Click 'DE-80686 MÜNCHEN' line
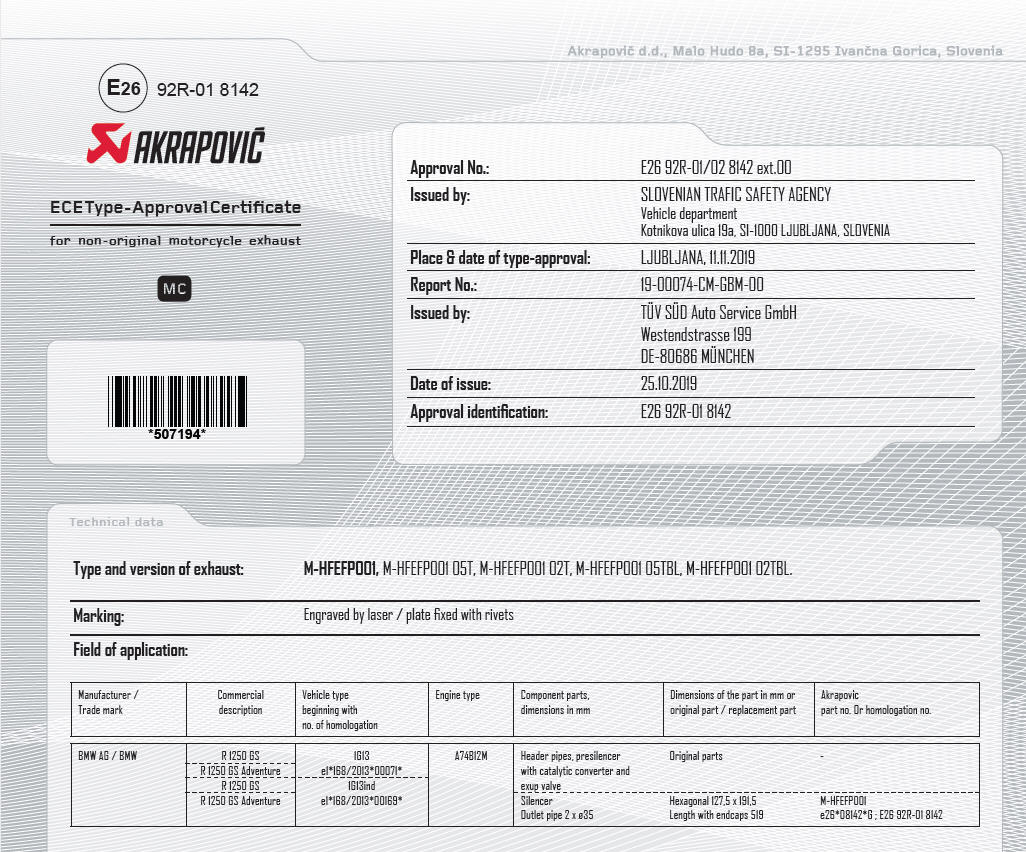1026x852 pixels. (698, 357)
